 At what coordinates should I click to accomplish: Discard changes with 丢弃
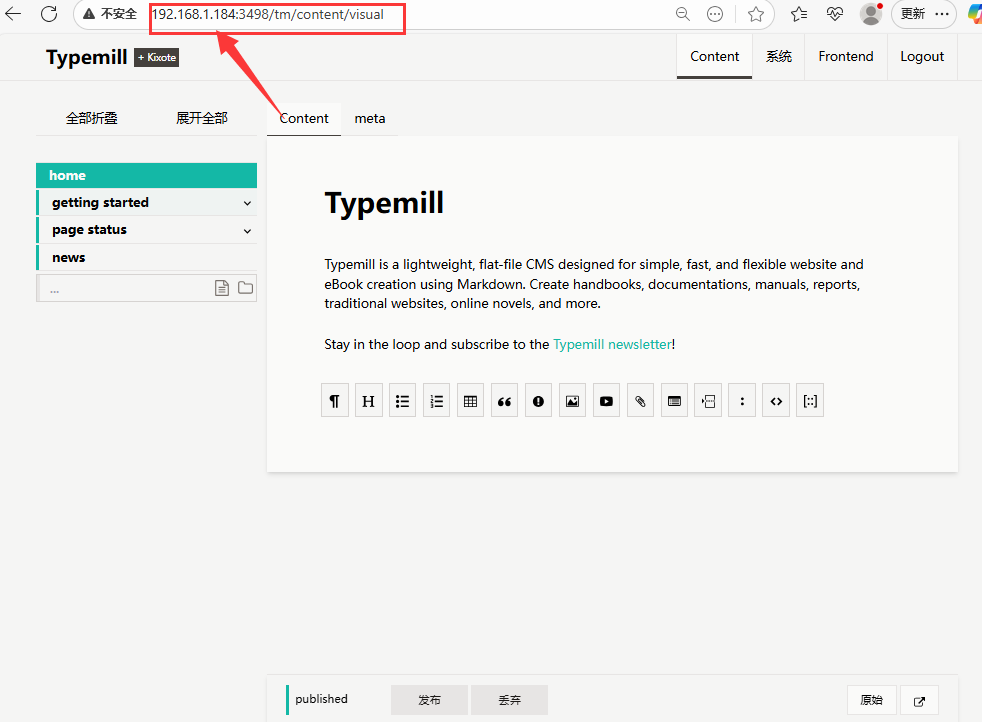pos(509,700)
